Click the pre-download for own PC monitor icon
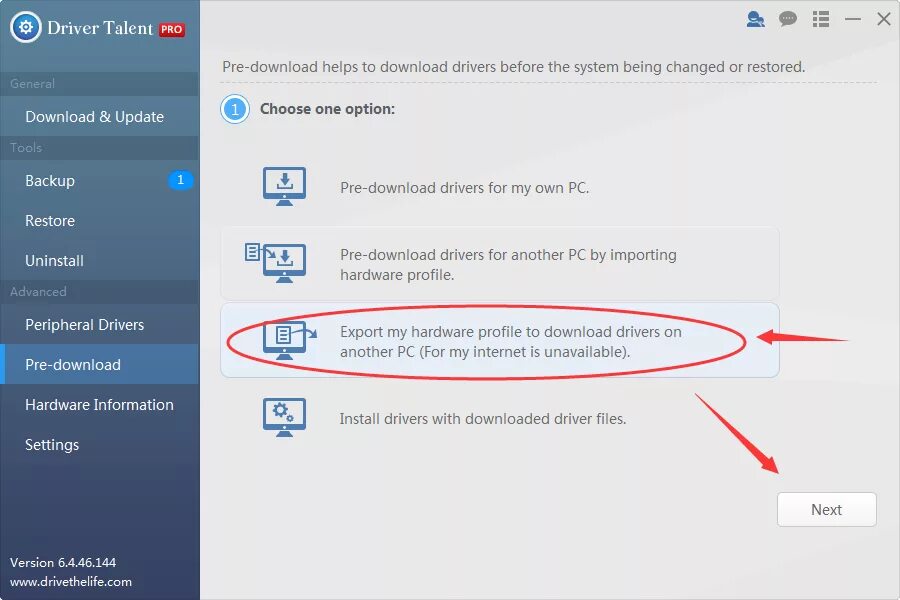Screen dimensions: 900x600 click(x=284, y=186)
